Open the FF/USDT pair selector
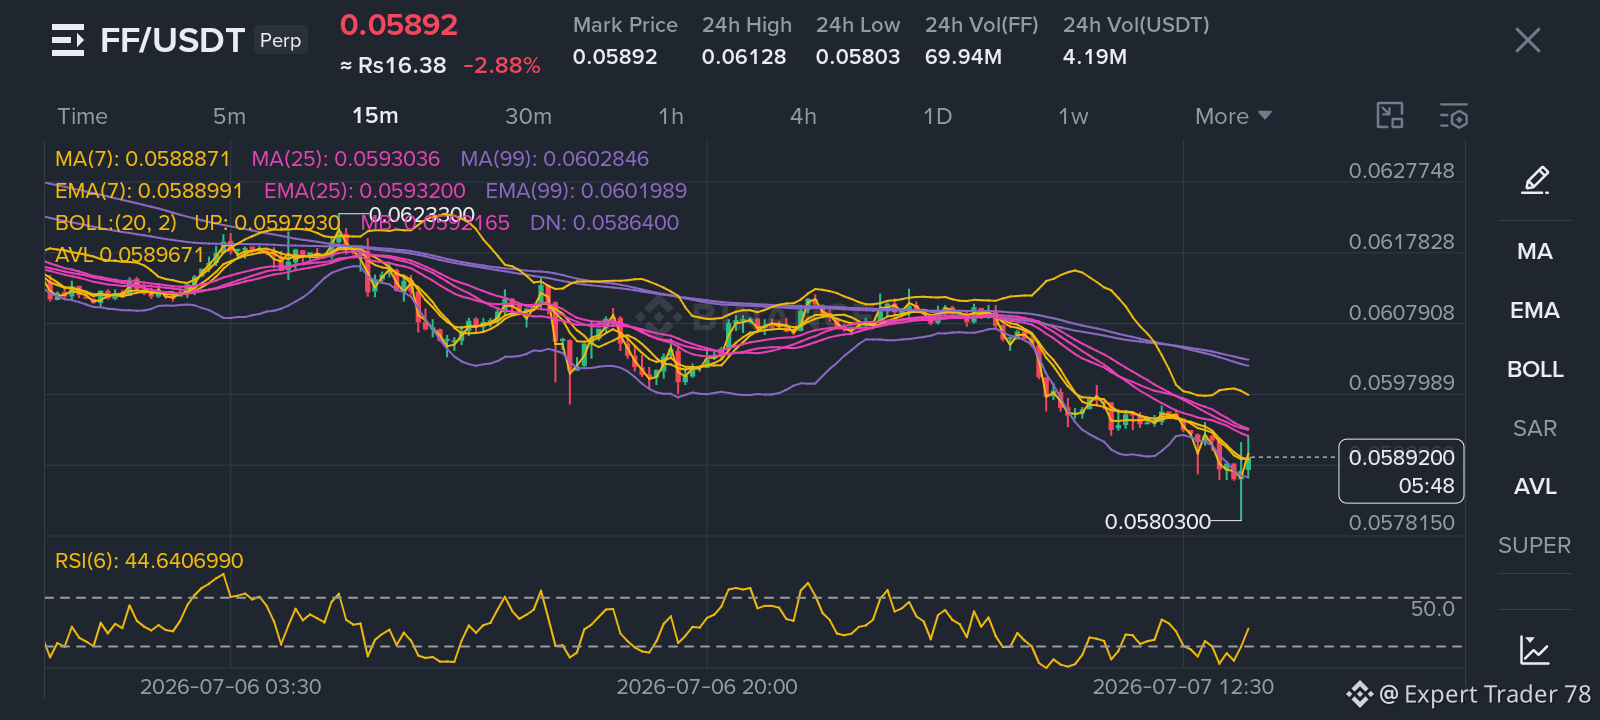 (172, 40)
